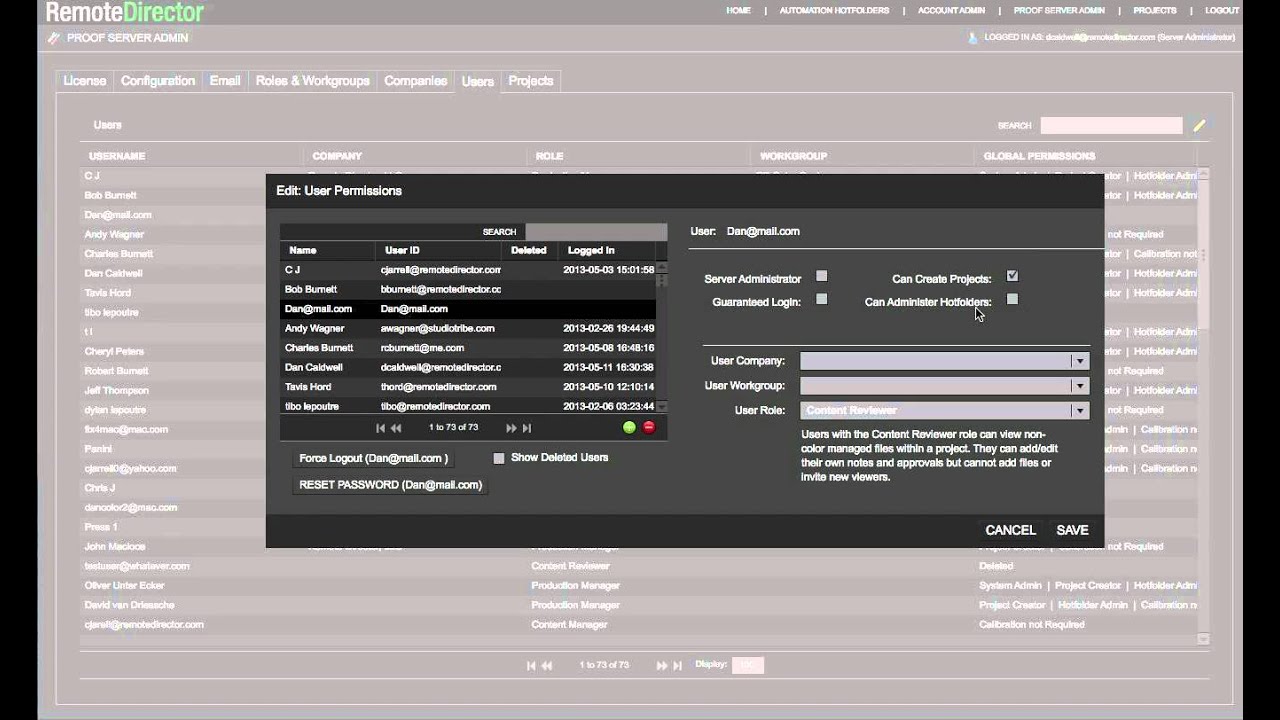Click RESET PASSWORD (Dan@mail.com) button
The image size is (1280, 720).
(390, 485)
